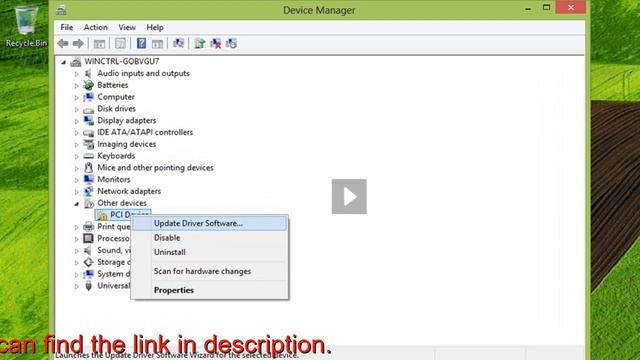Expand the Keyboards node arrow

[x=76, y=157]
